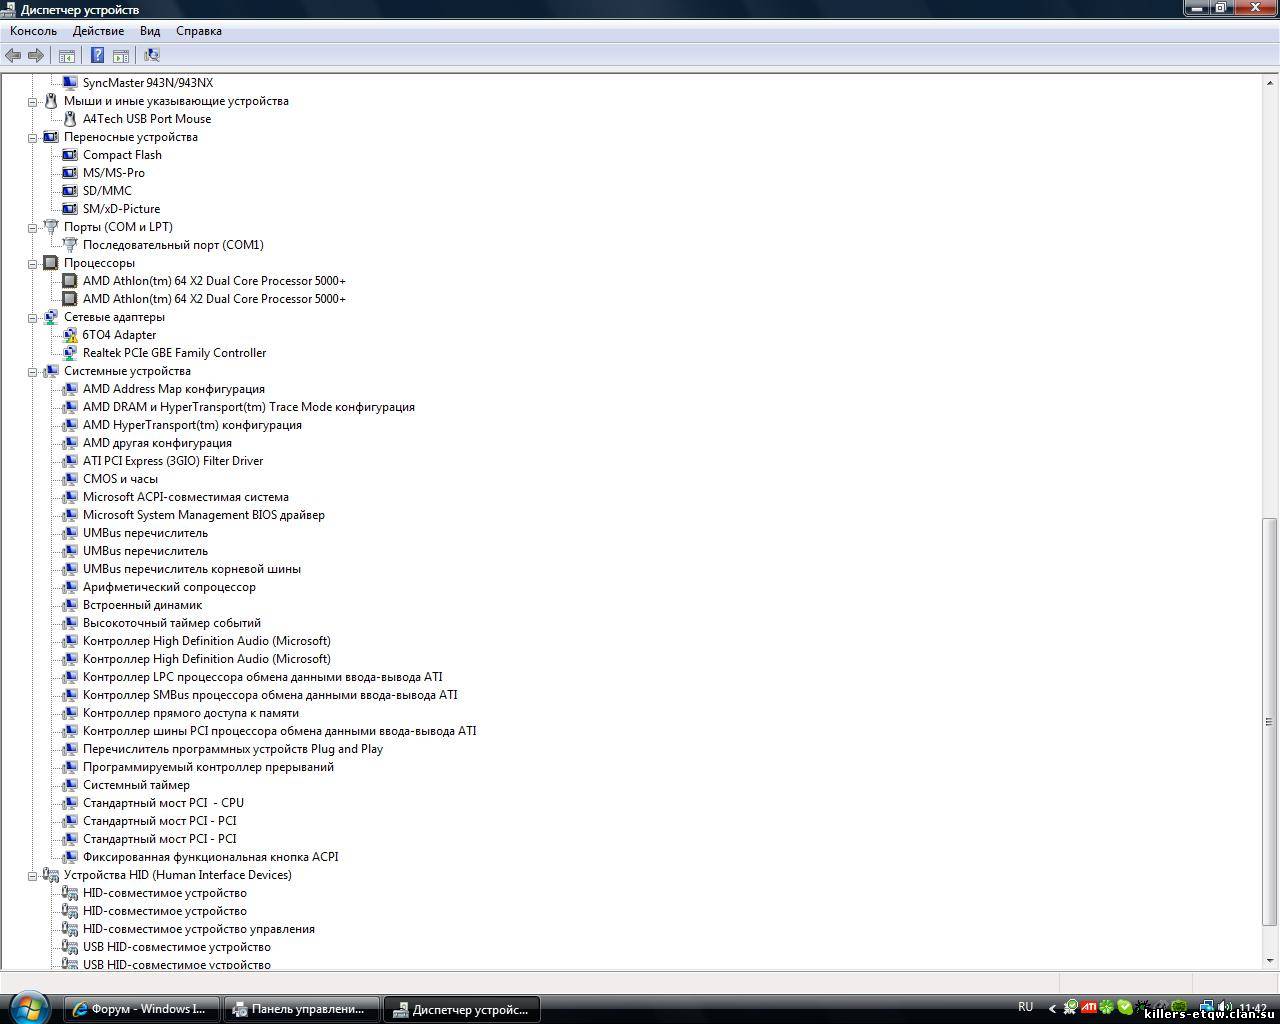
Task: Select Перечислитель программных устройств Plug and Play
Action: click(233, 749)
